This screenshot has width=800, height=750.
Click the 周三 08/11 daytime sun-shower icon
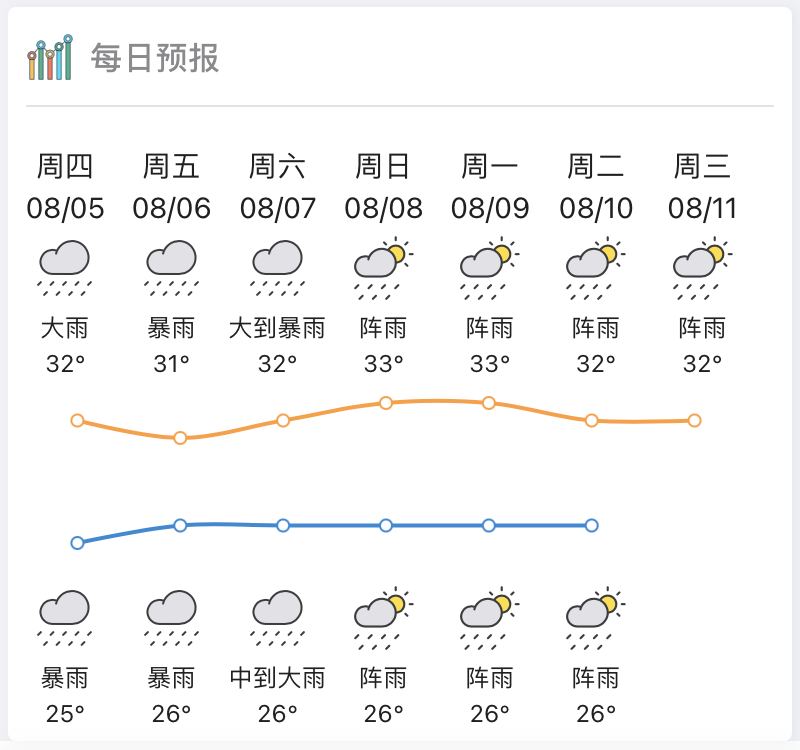[702, 267]
